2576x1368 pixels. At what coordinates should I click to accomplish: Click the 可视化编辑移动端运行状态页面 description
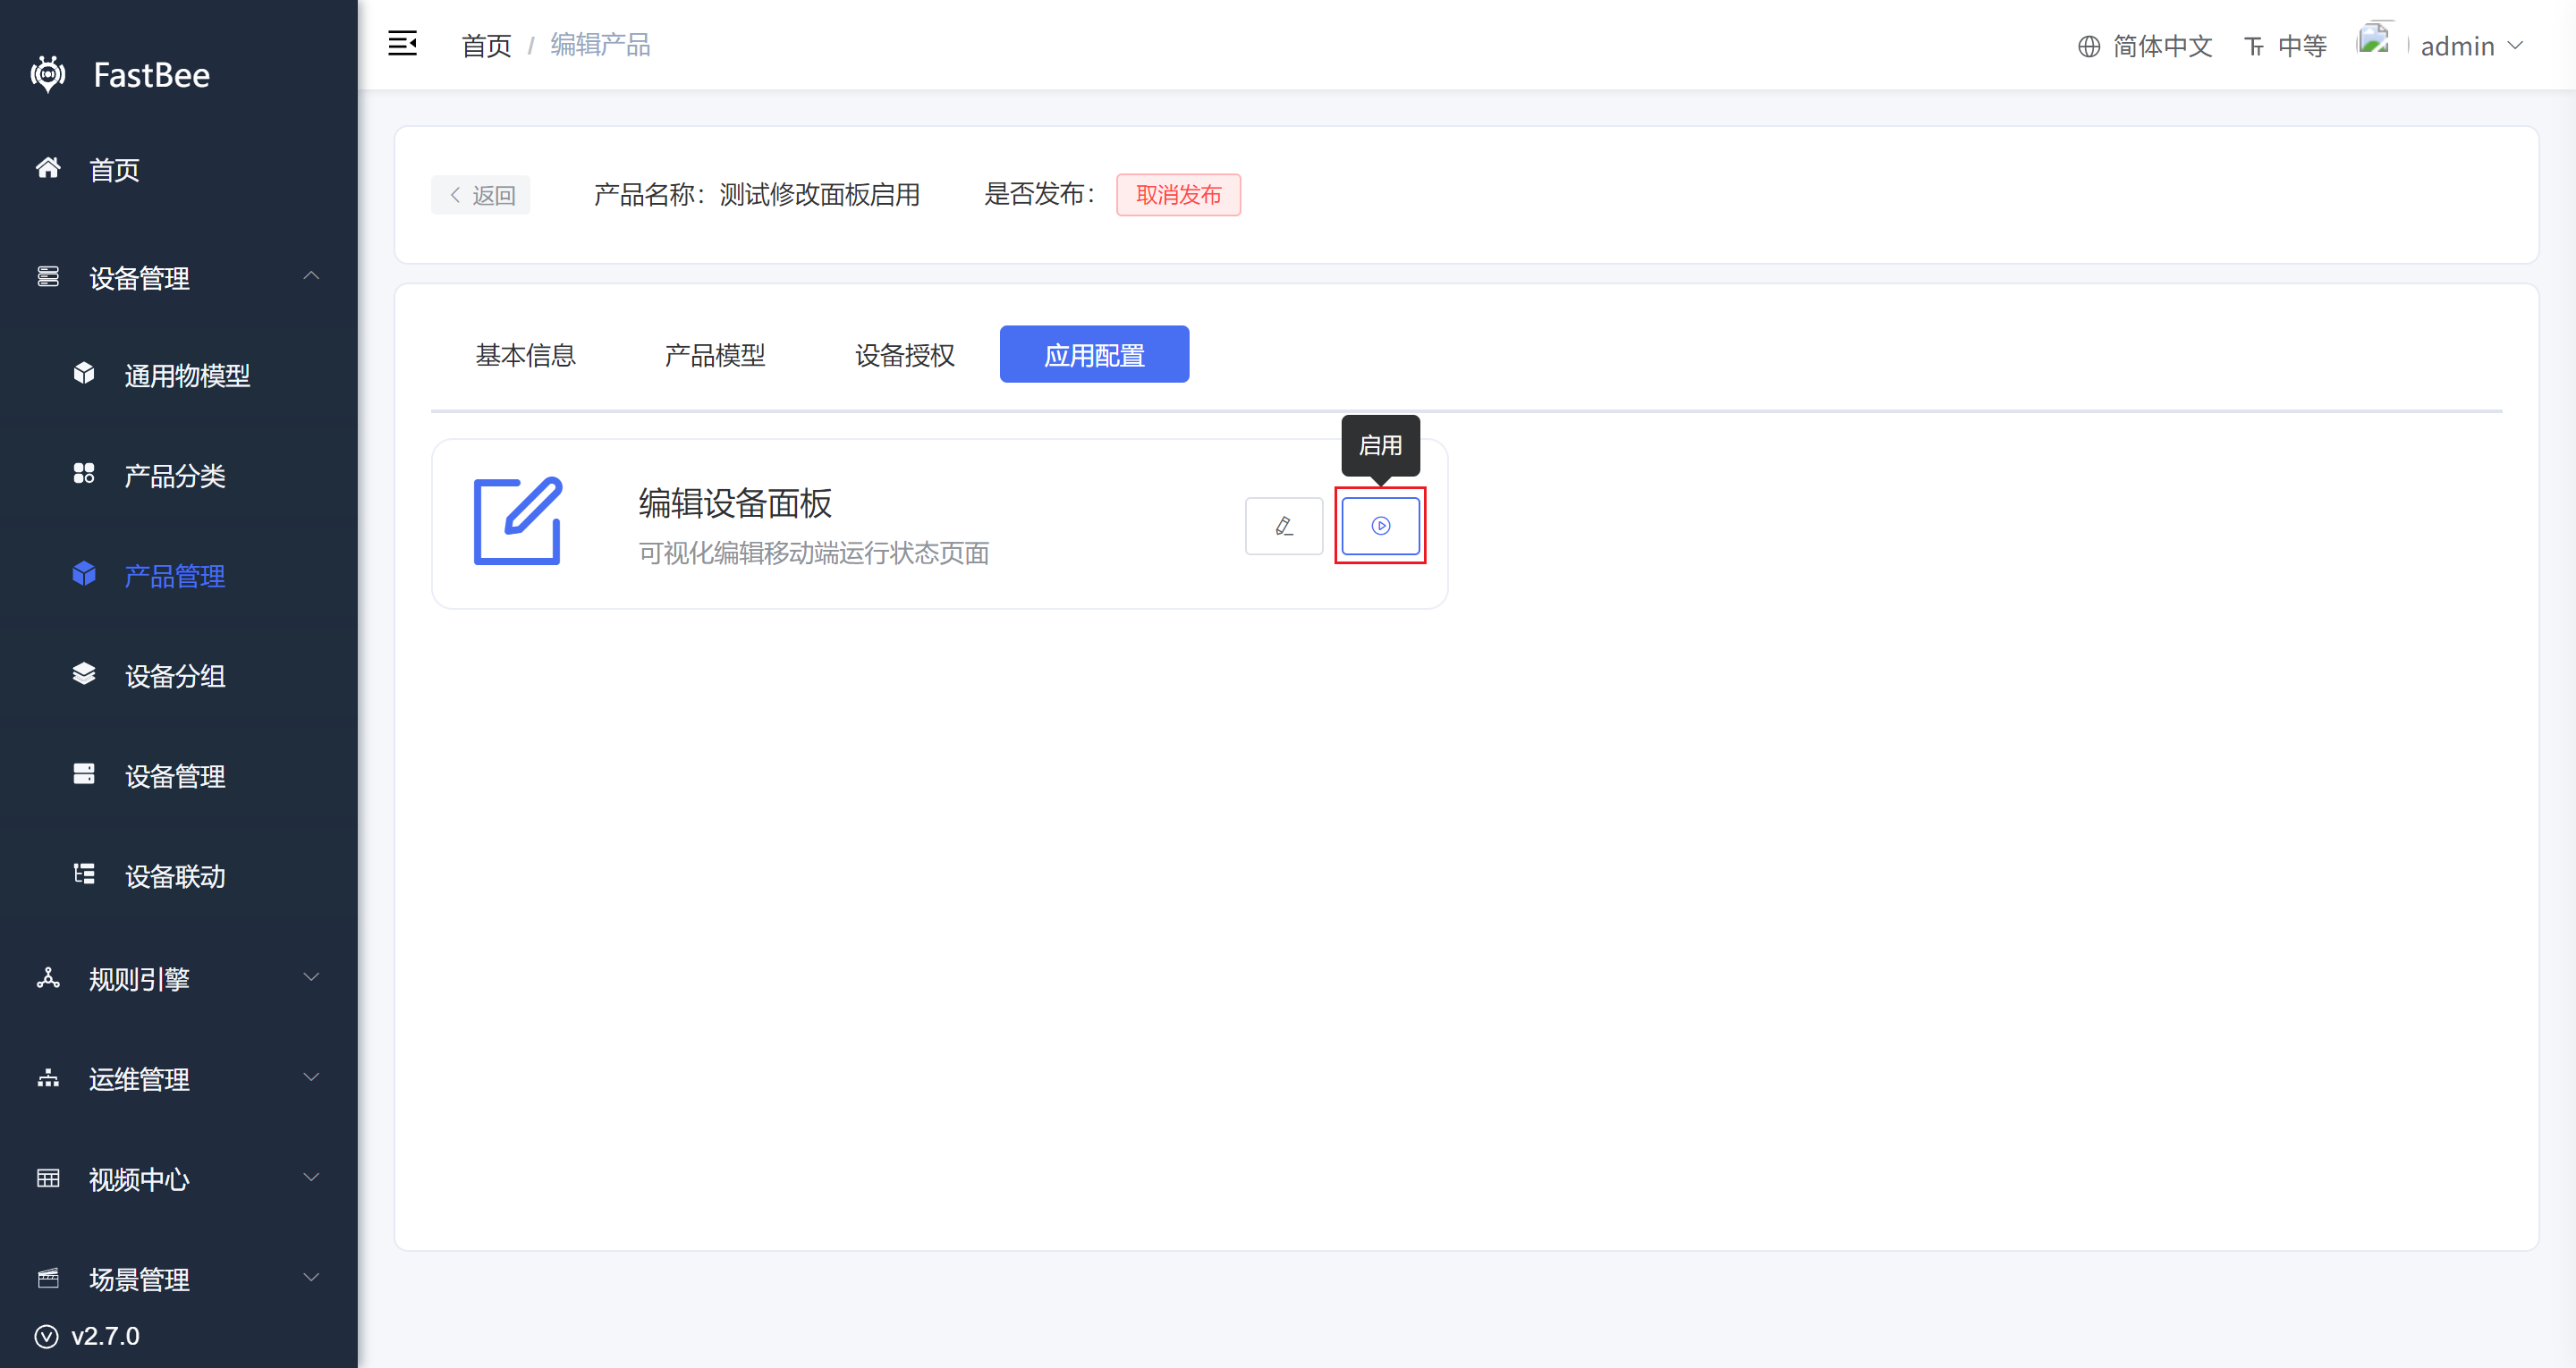click(814, 553)
